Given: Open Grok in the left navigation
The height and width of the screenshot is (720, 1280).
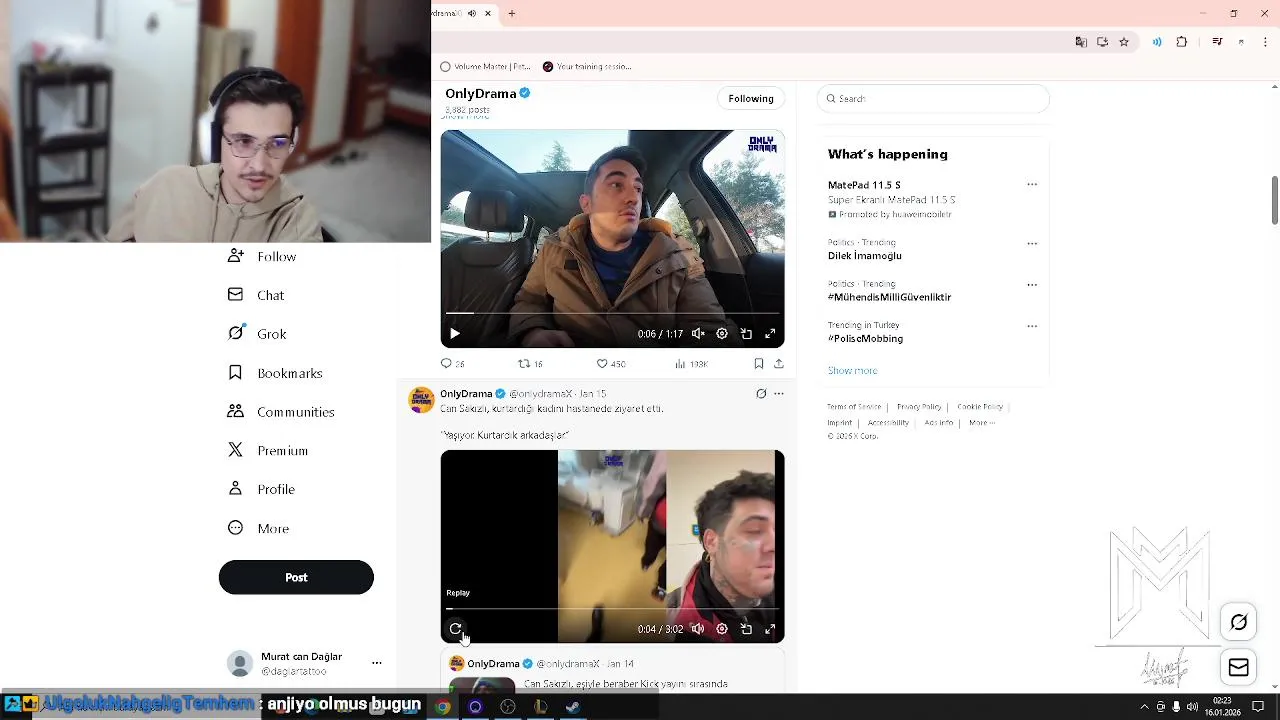Looking at the screenshot, I should coord(257,334).
